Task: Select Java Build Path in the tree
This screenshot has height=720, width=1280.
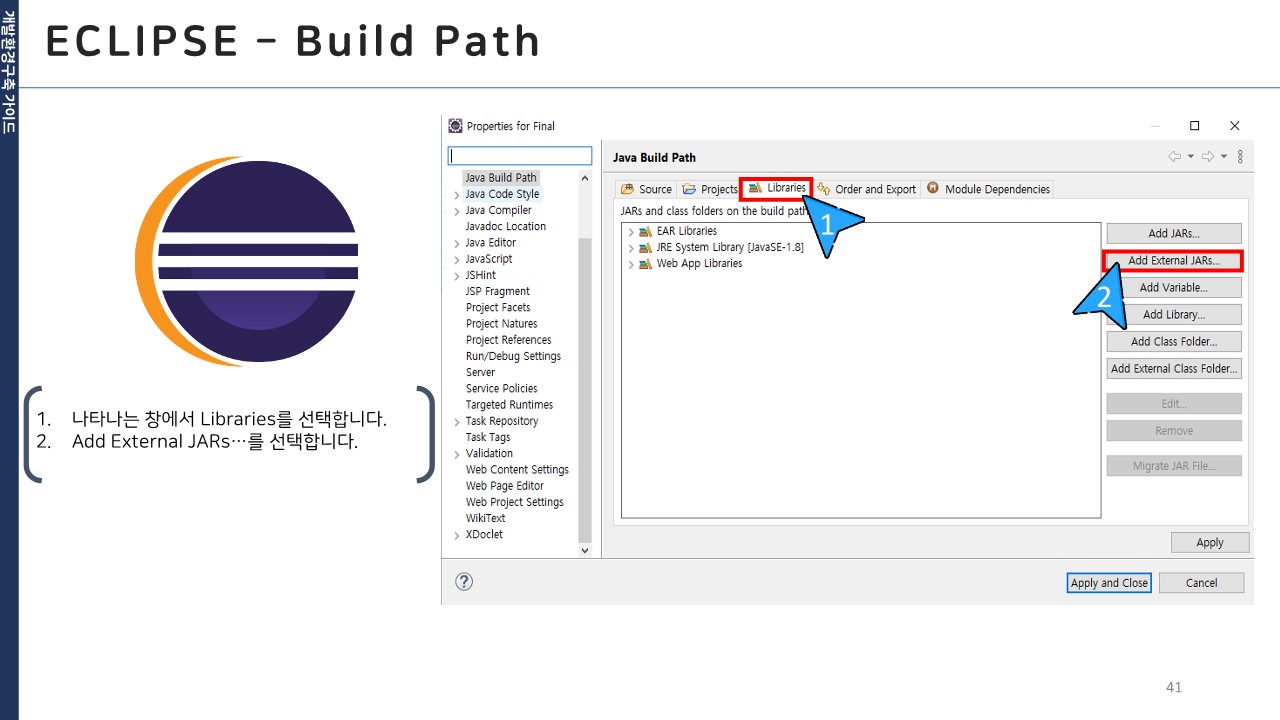Action: 501,178
